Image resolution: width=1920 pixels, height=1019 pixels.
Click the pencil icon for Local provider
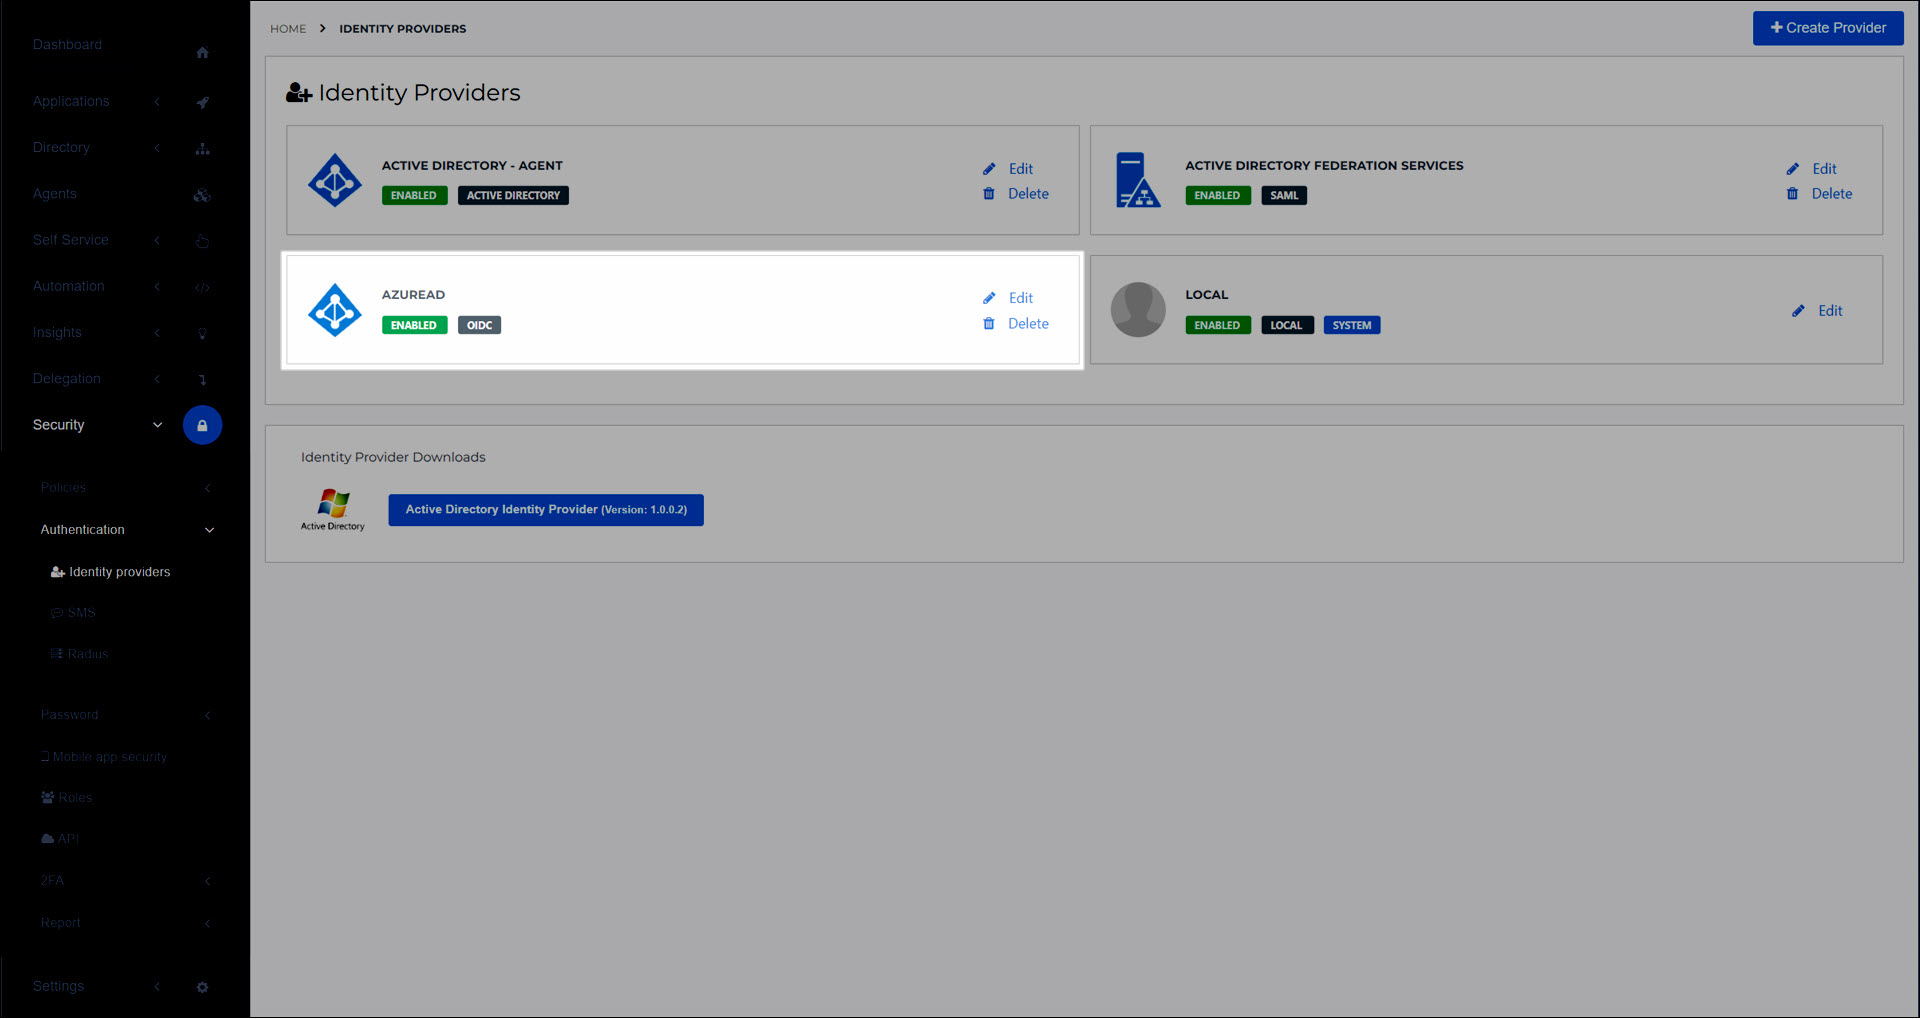[1798, 311]
